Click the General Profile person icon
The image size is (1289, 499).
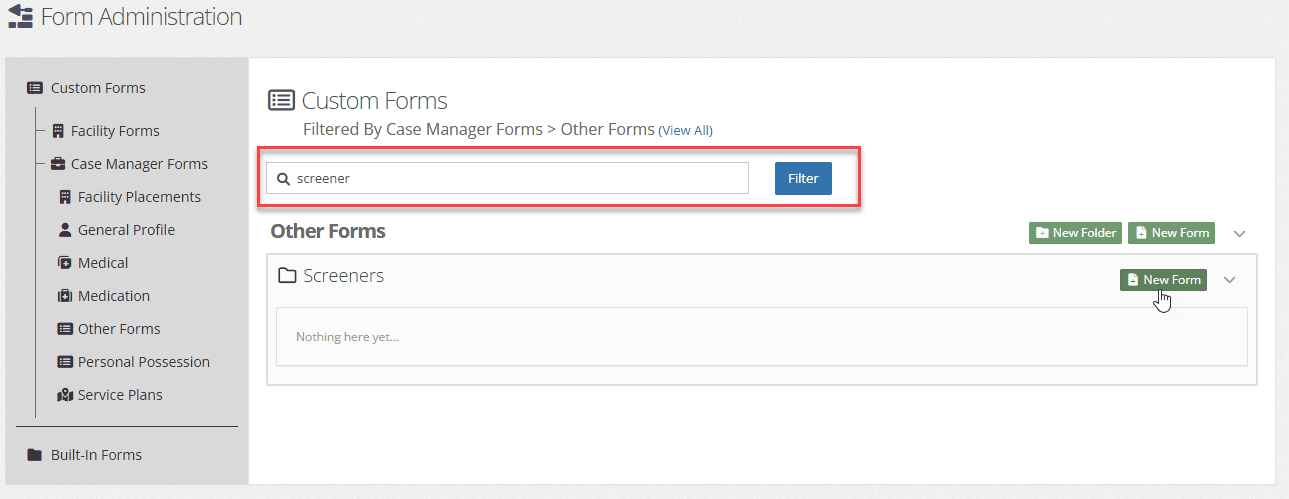point(65,230)
